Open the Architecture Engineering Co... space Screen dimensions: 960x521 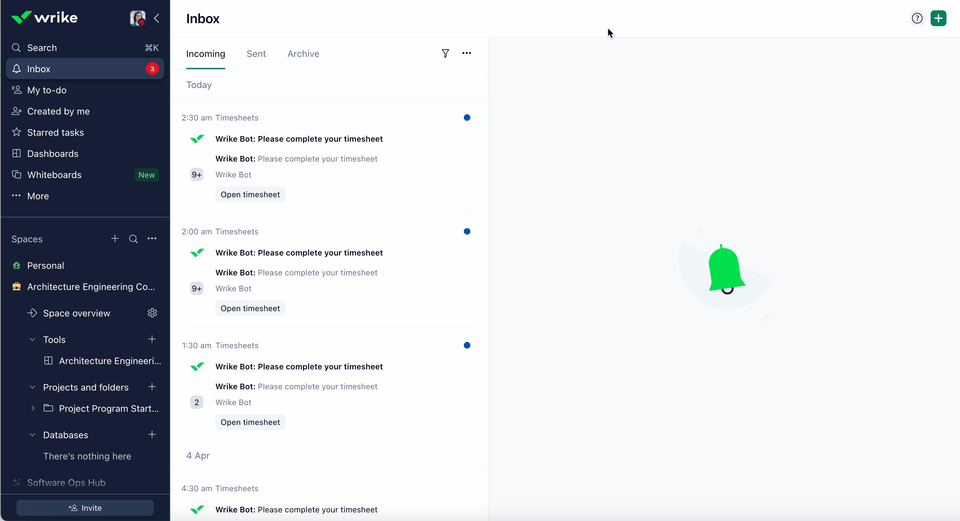point(85,287)
